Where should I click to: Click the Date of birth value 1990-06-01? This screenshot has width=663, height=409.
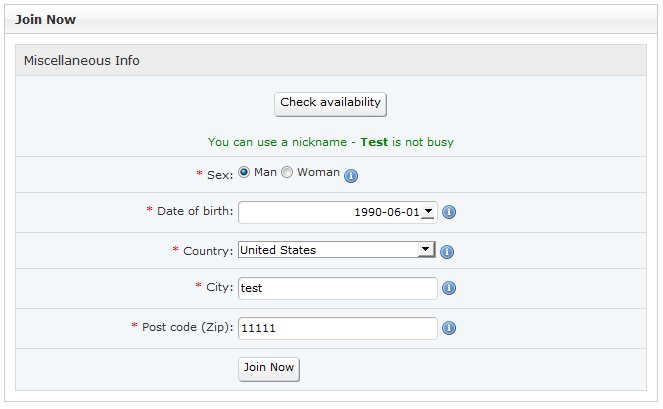(x=387, y=212)
